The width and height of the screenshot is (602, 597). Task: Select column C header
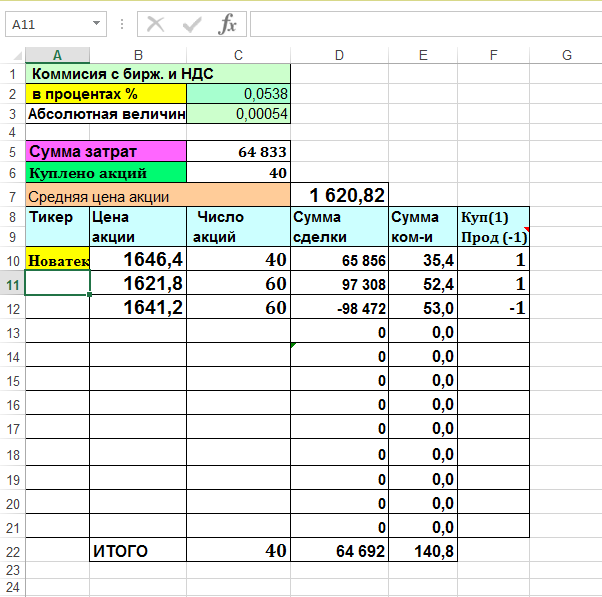[x=238, y=55]
